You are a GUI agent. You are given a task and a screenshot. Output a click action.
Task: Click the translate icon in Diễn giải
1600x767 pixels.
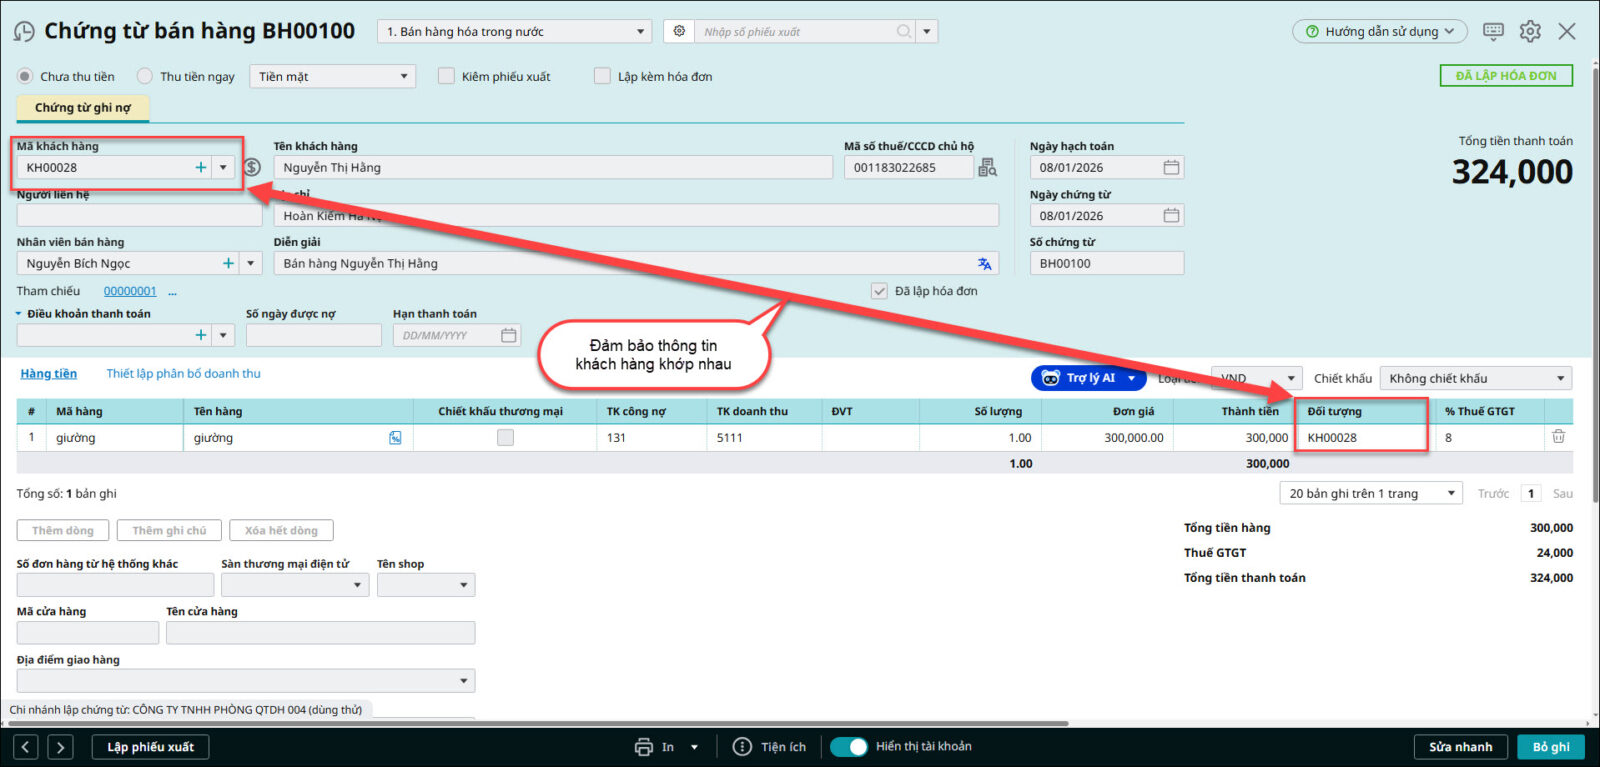984,264
